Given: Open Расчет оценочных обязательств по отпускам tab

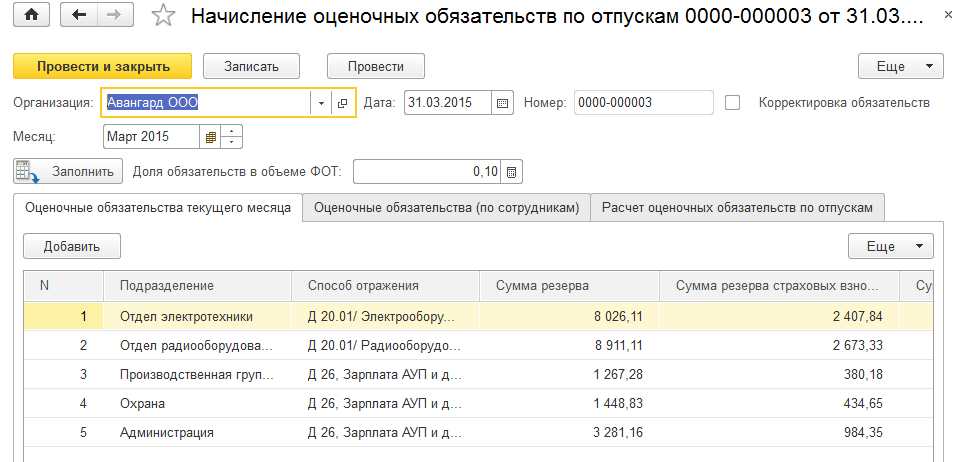Looking at the screenshot, I should [737, 208].
